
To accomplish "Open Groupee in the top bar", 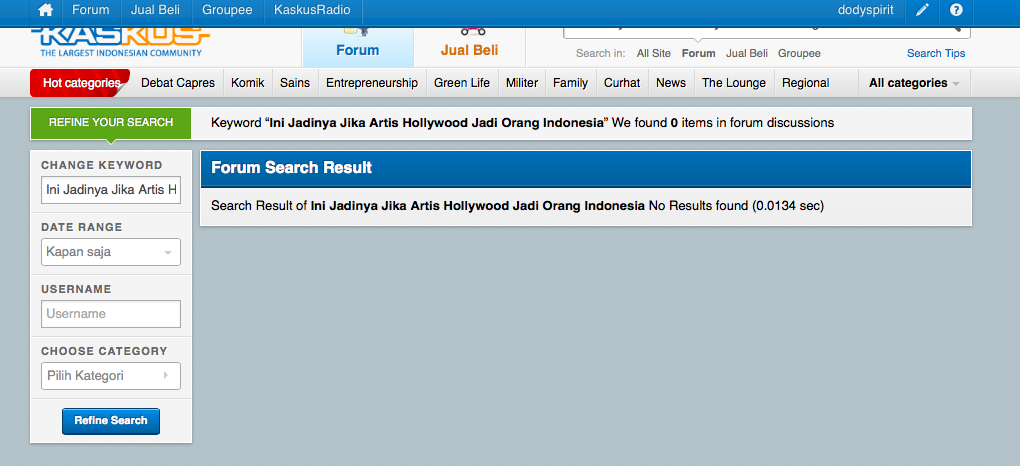I will 227,10.
